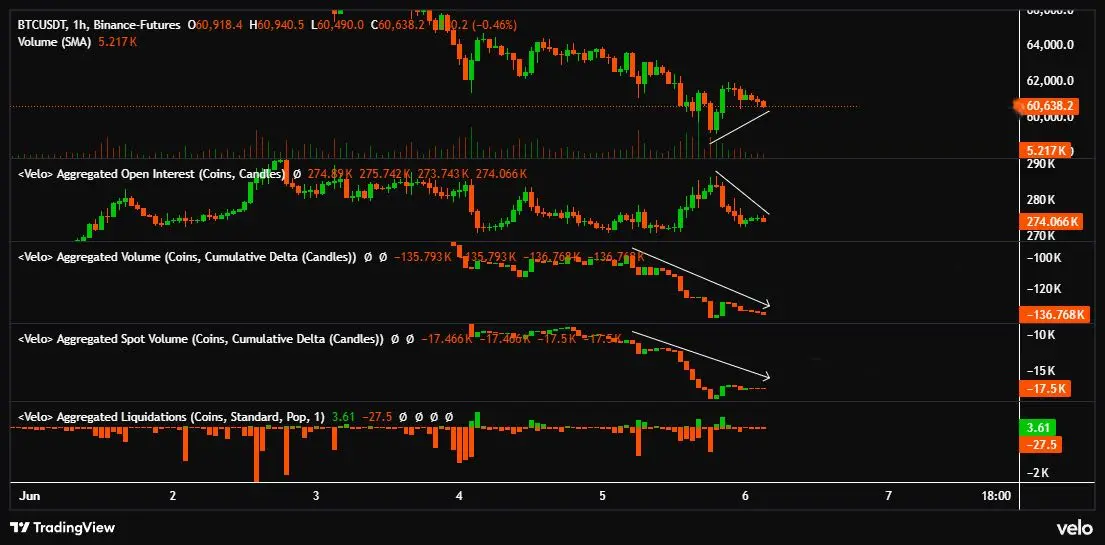This screenshot has height=545, width=1105.
Task: Click the orange -27.5 liquidations axis label
Action: 1041,445
